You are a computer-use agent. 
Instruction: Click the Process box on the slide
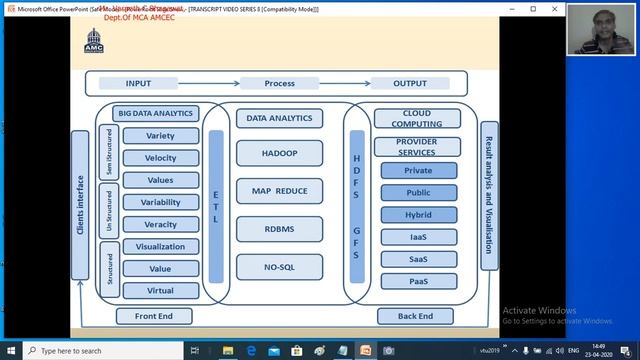point(279,83)
